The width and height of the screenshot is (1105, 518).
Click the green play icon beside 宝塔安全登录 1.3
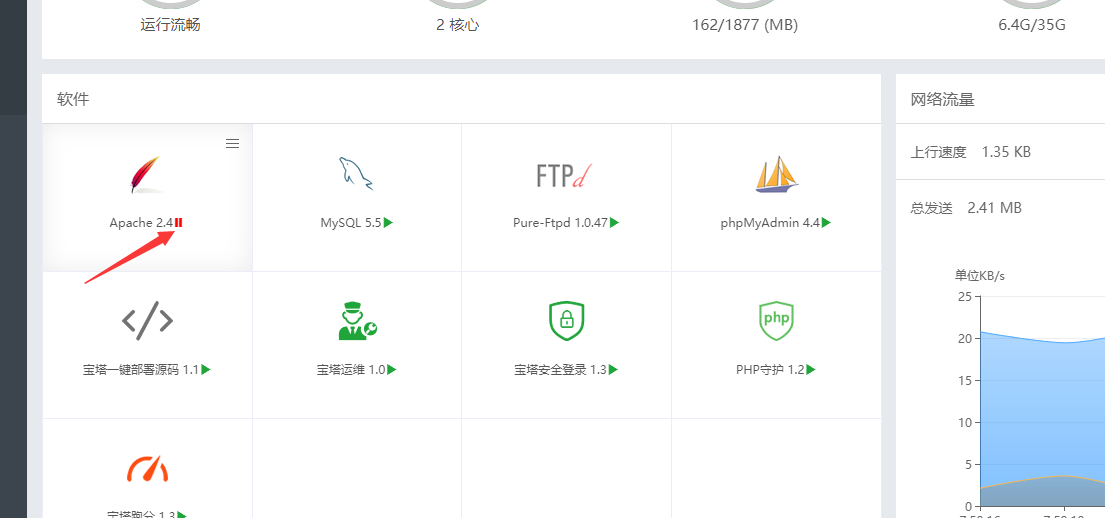[613, 369]
